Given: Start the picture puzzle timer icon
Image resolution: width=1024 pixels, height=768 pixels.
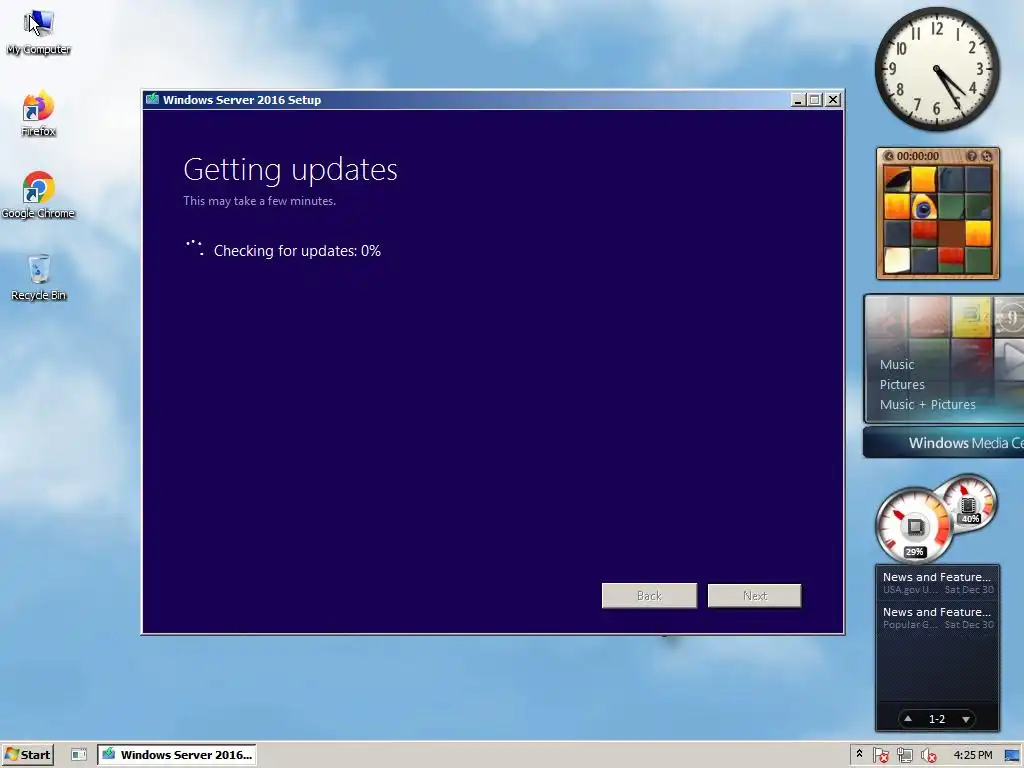Looking at the screenshot, I should [889, 156].
